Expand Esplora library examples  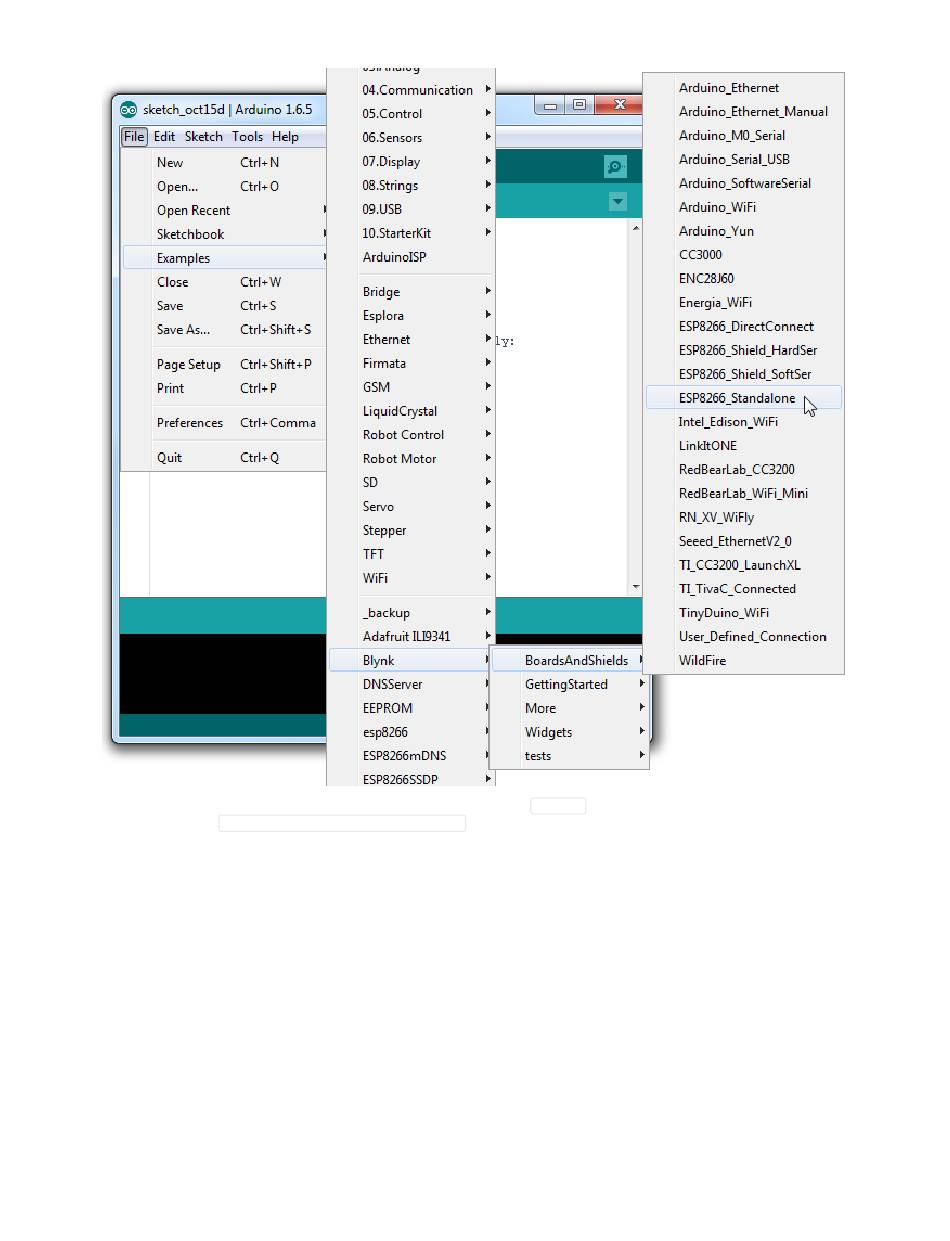[412, 316]
